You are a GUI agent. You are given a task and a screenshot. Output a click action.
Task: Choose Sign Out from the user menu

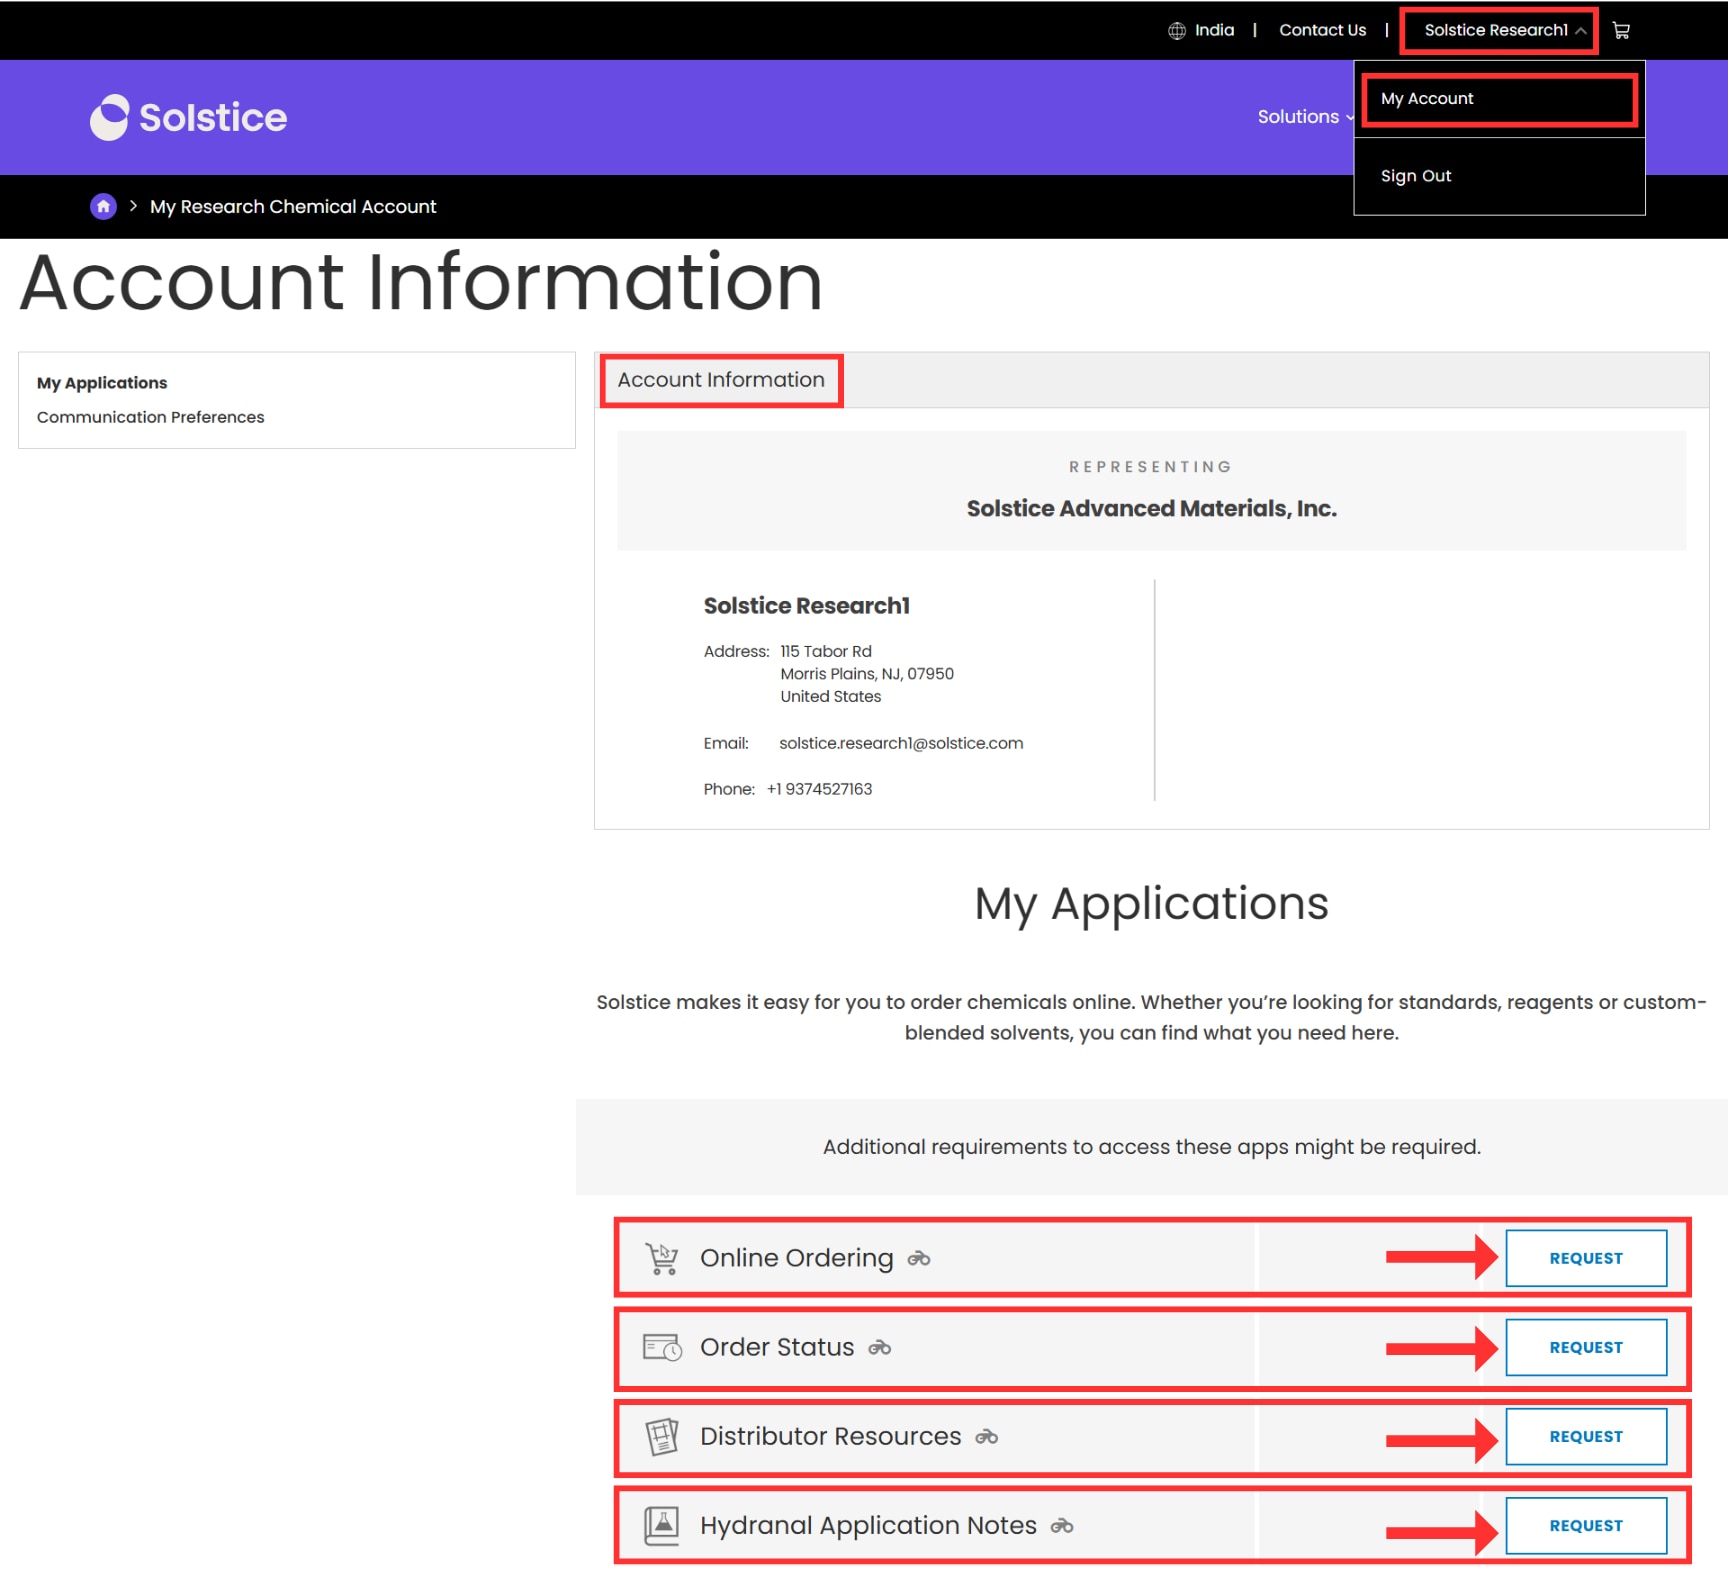coord(1499,176)
